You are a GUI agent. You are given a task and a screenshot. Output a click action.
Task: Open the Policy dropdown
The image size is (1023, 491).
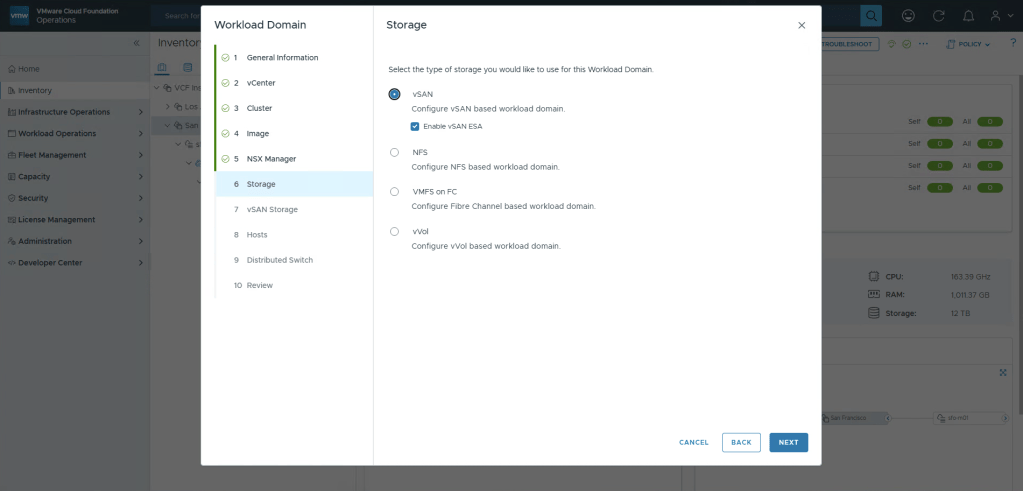[973, 44]
